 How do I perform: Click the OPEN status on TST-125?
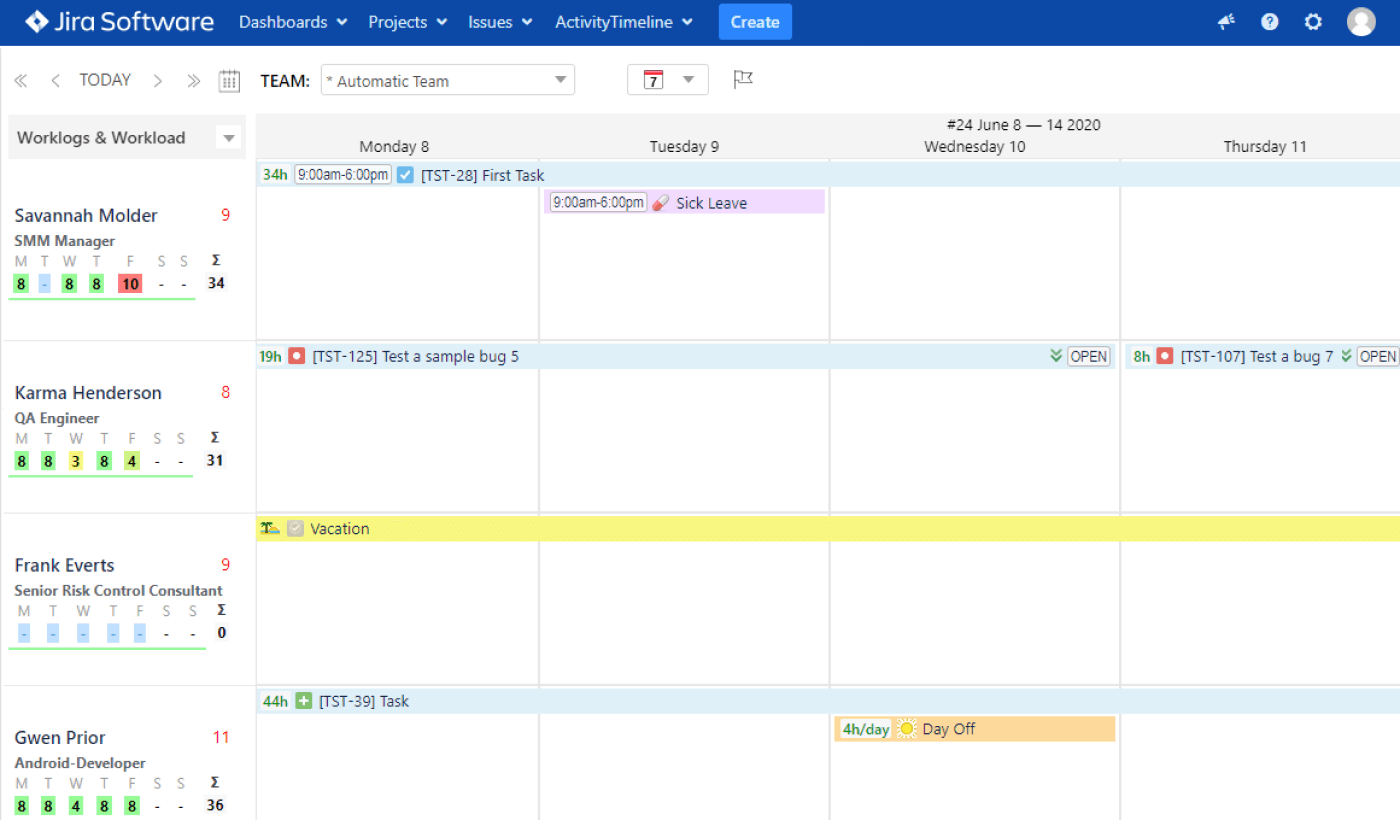(x=1089, y=355)
